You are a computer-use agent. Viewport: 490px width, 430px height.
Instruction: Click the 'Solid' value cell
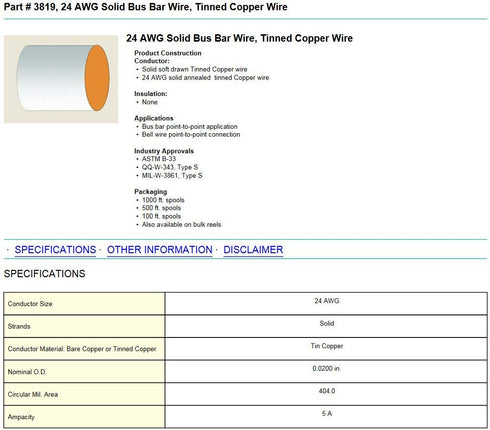point(326,326)
